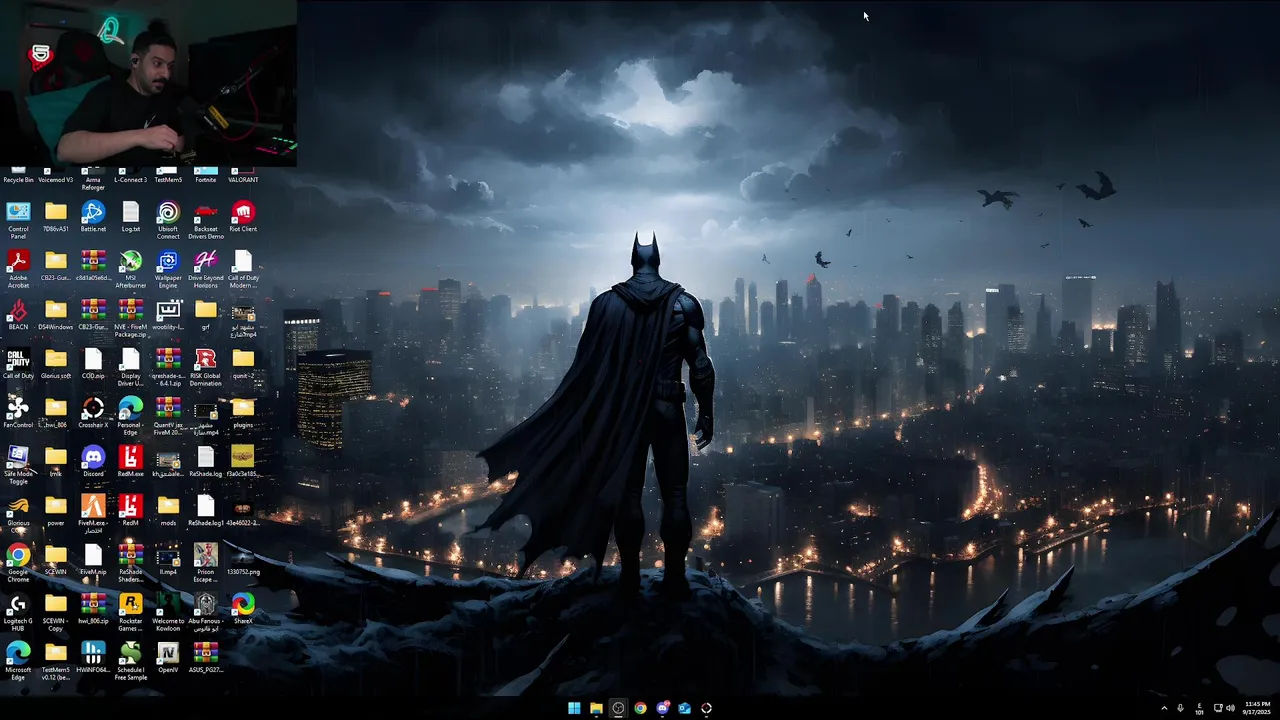Open the BEACN app icon
The height and width of the screenshot is (720, 1280).
[18, 315]
